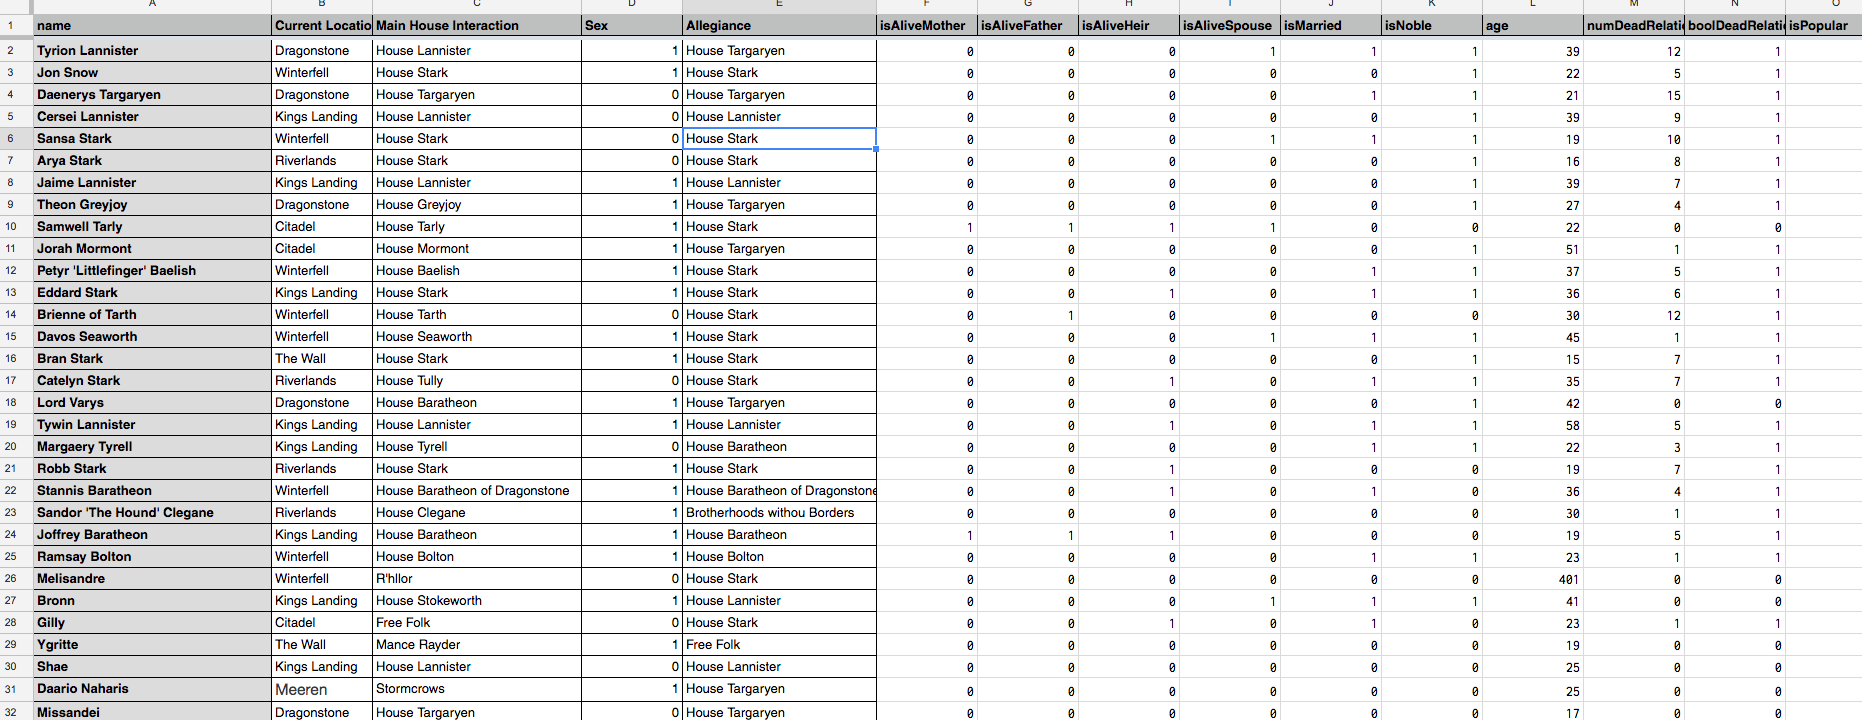
Task: Click the 'House Seaworth' cell
Action: [477, 336]
